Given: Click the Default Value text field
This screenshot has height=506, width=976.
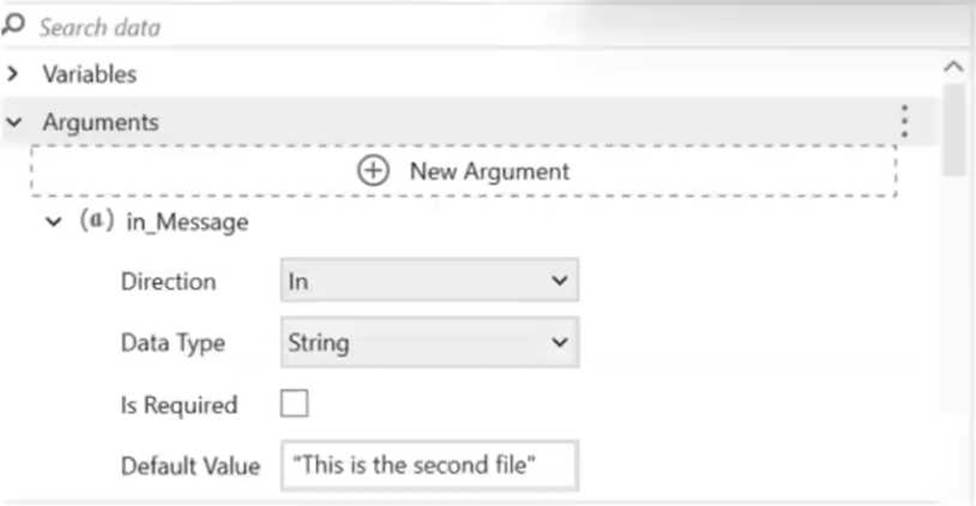Looking at the screenshot, I should [x=429, y=465].
